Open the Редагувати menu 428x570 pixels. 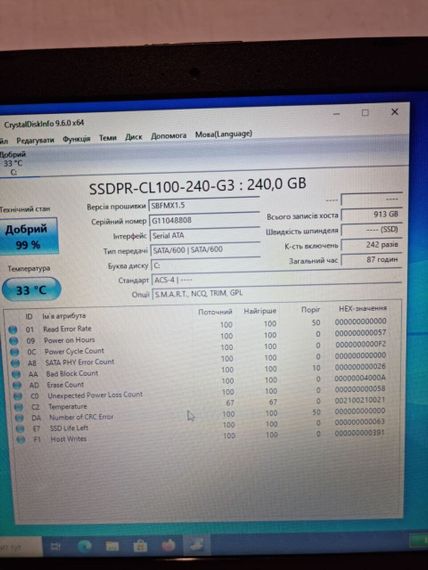click(35, 140)
